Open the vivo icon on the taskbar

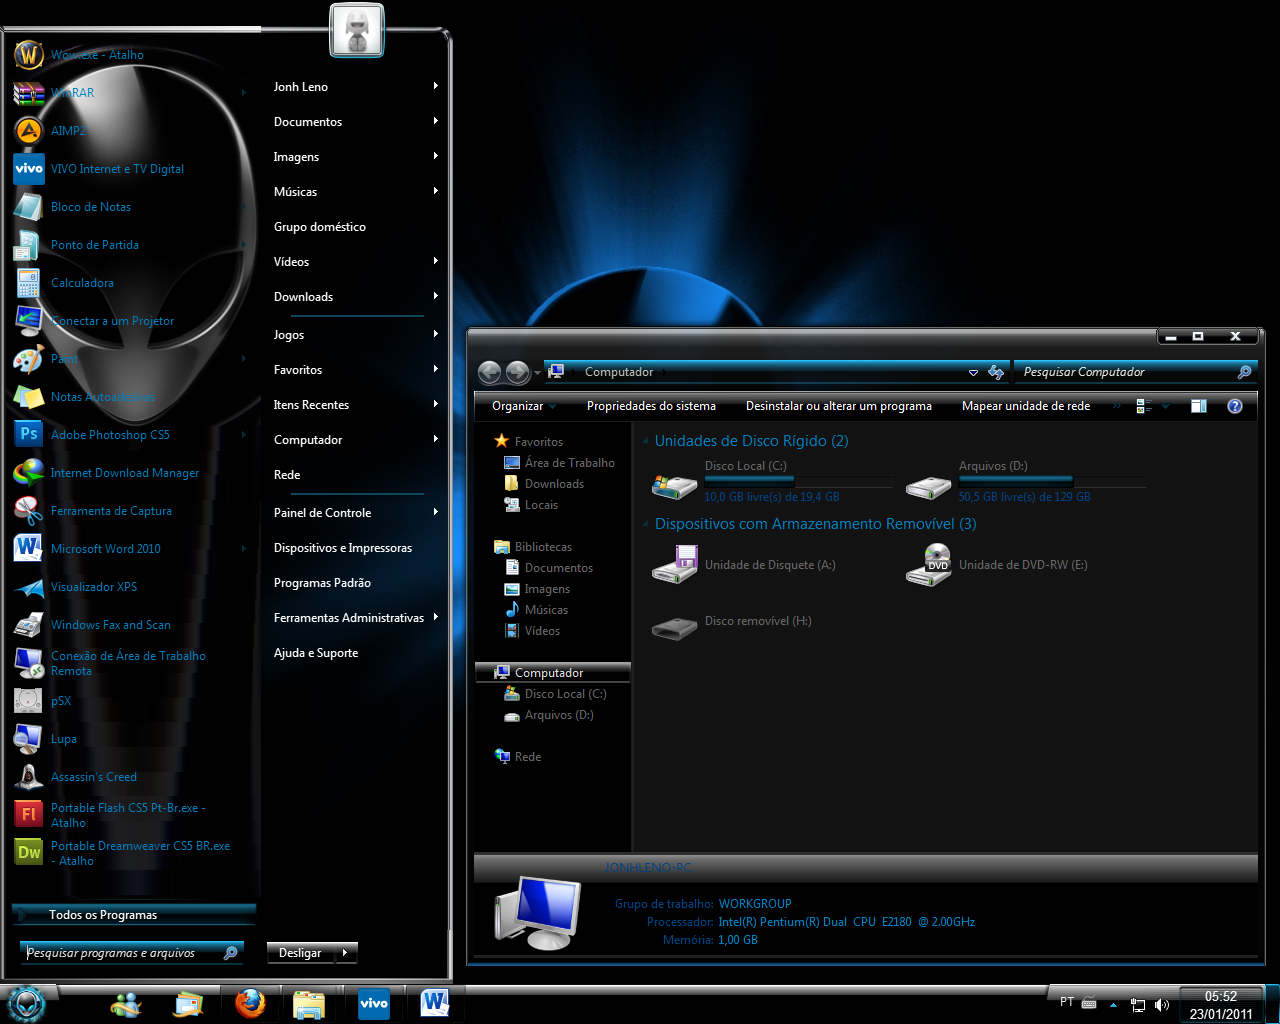pyautogui.click(x=373, y=1003)
